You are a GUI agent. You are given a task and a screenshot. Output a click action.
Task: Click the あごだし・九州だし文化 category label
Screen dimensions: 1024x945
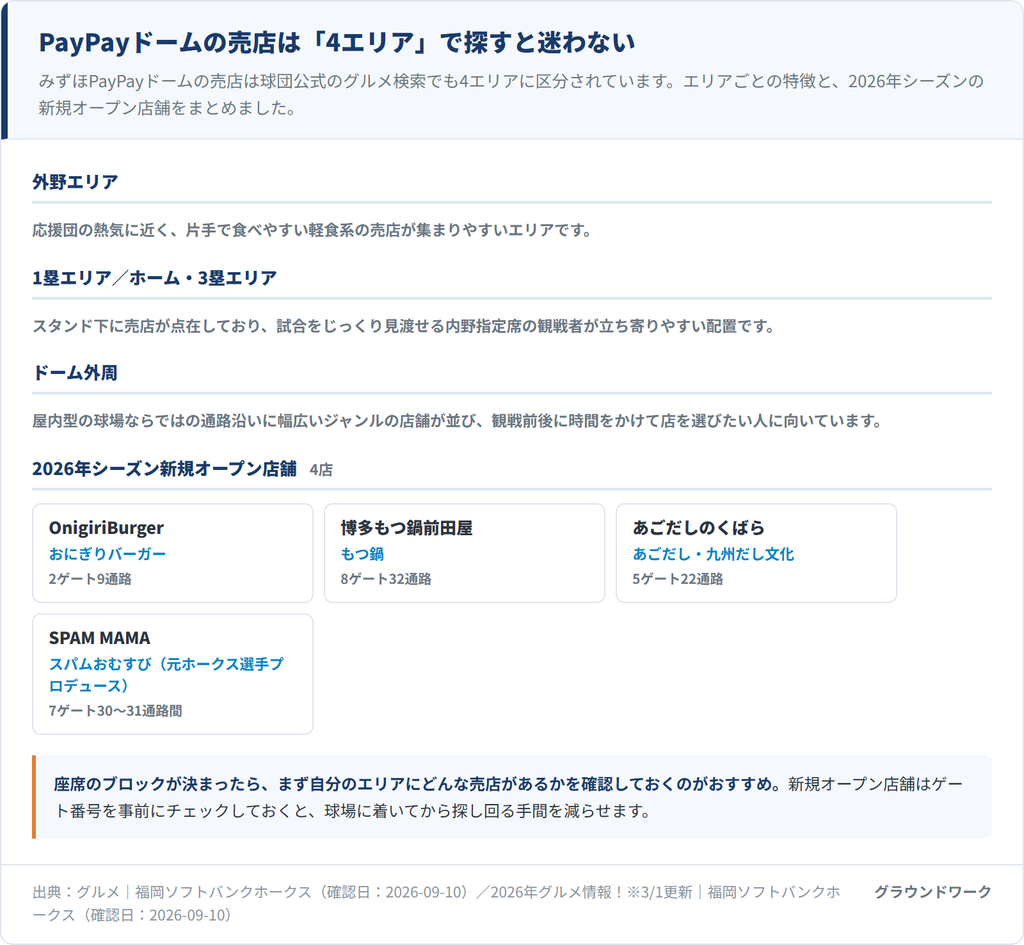pyautogui.click(x=713, y=554)
